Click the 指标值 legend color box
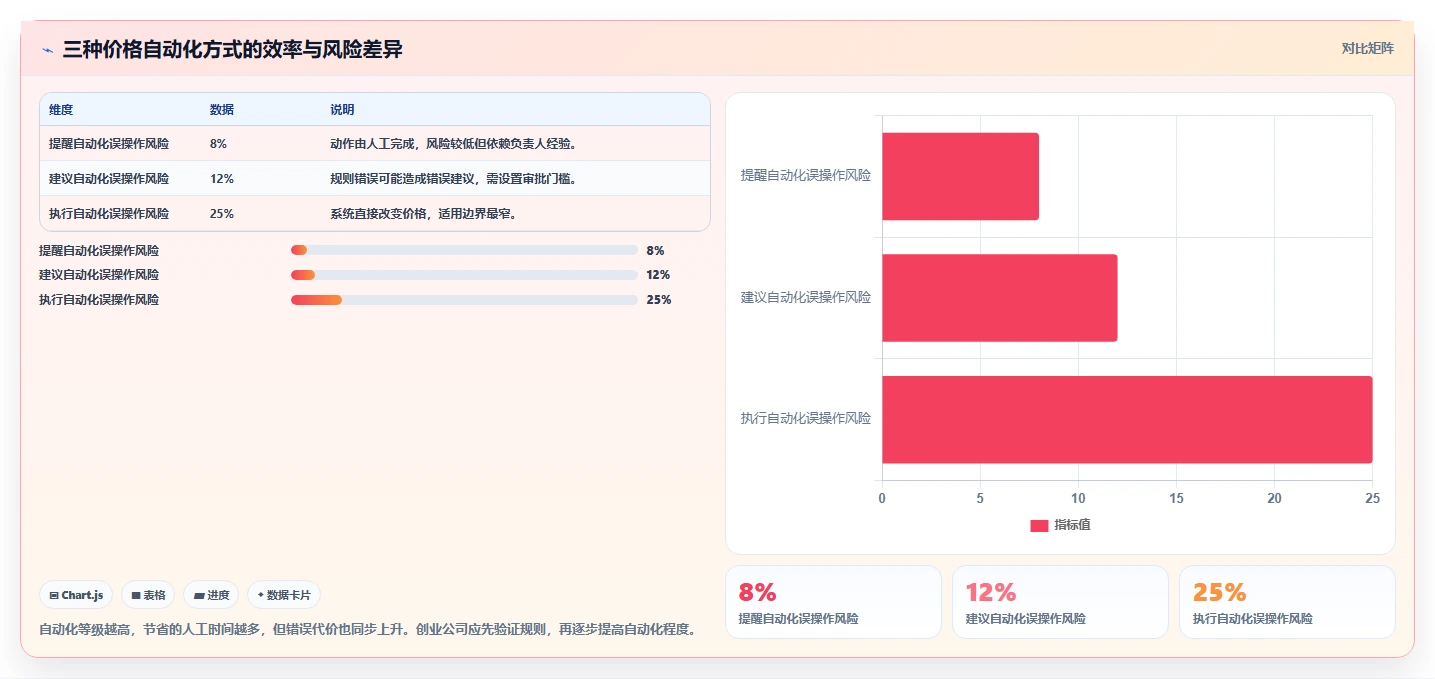Image resolution: width=1435 pixels, height=679 pixels. pyautogui.click(x=1039, y=525)
